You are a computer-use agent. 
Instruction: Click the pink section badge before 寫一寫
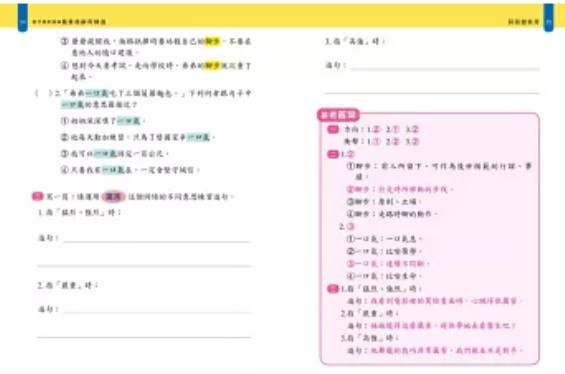click(x=37, y=196)
